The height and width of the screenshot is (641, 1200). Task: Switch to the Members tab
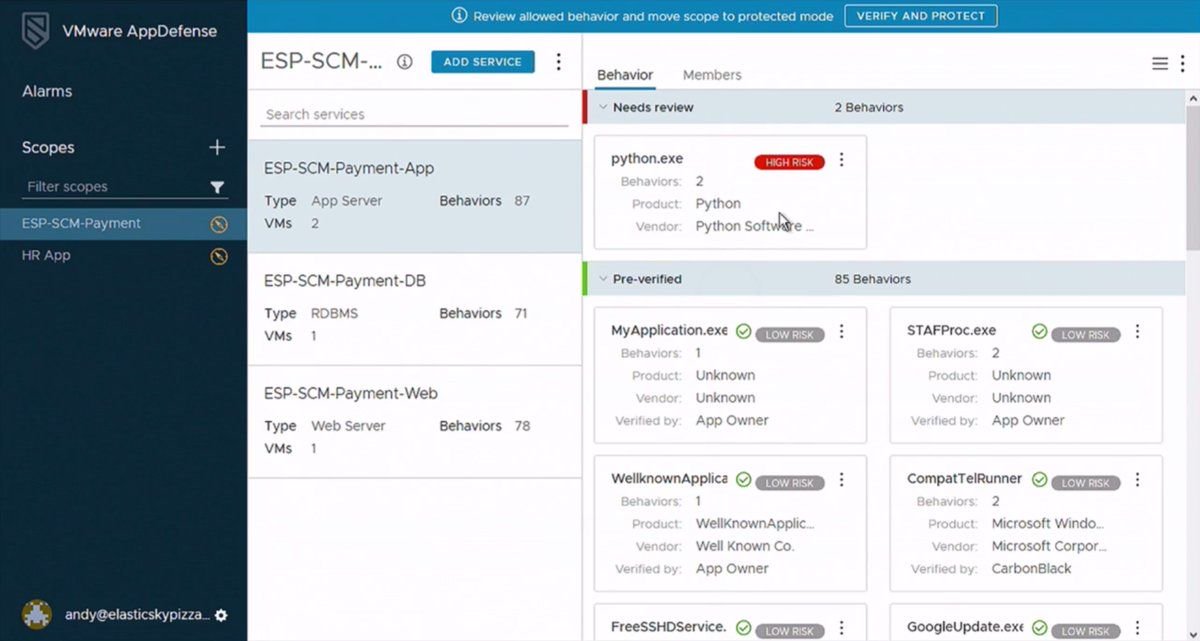click(x=712, y=75)
